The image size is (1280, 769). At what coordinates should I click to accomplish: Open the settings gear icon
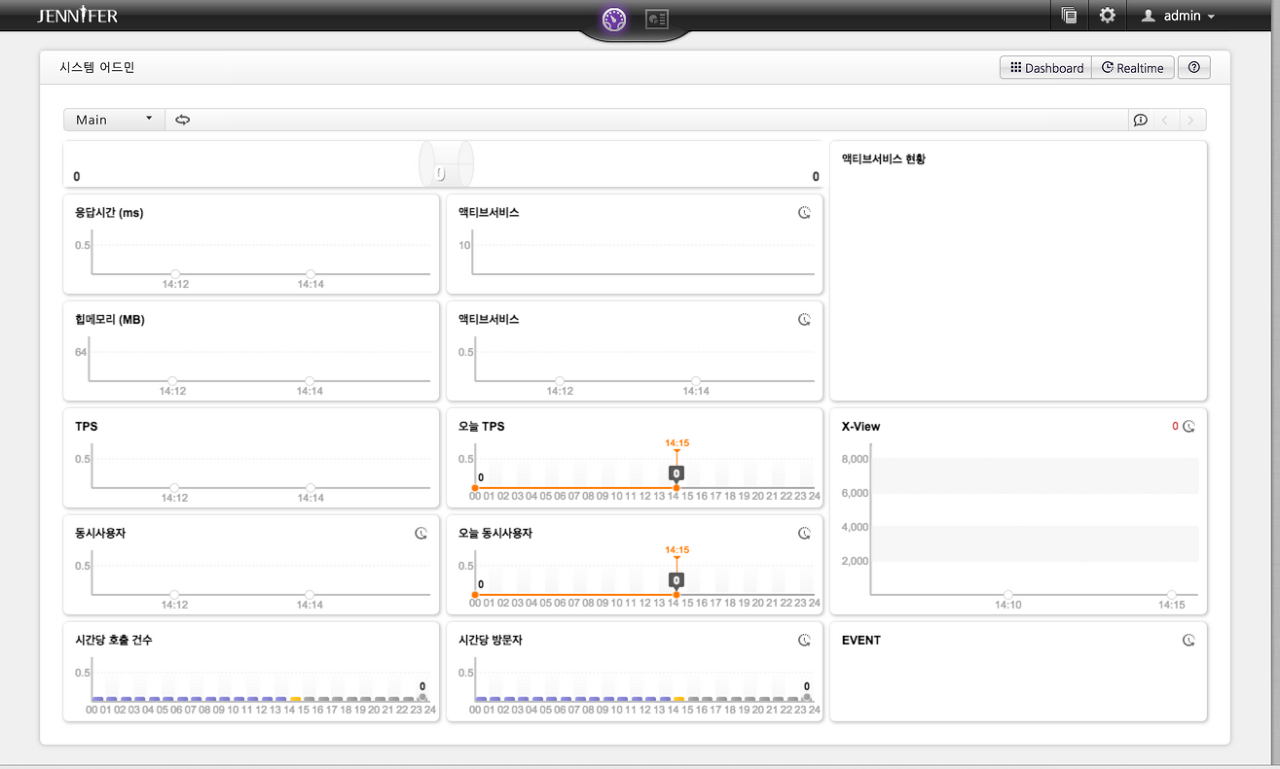1107,16
